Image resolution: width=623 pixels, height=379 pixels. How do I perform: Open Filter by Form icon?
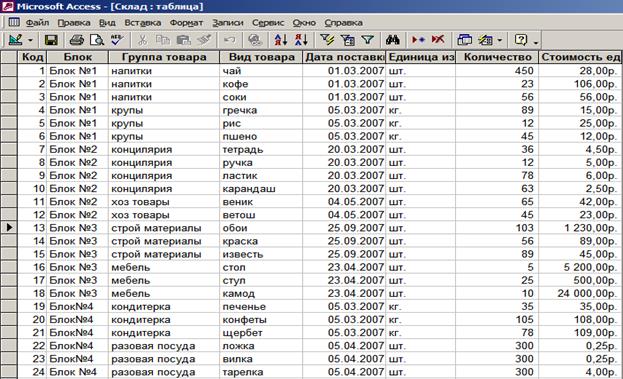click(x=348, y=40)
